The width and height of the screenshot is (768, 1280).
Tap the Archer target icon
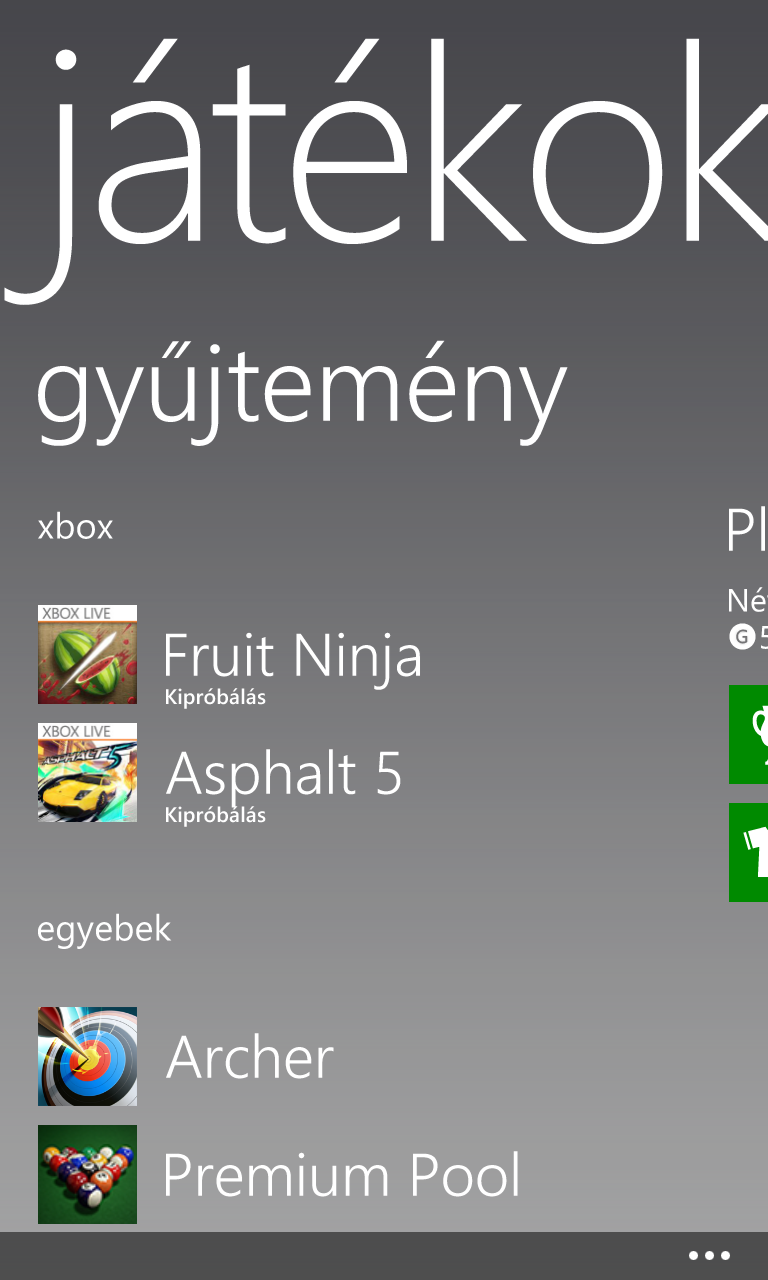[x=87, y=1056]
